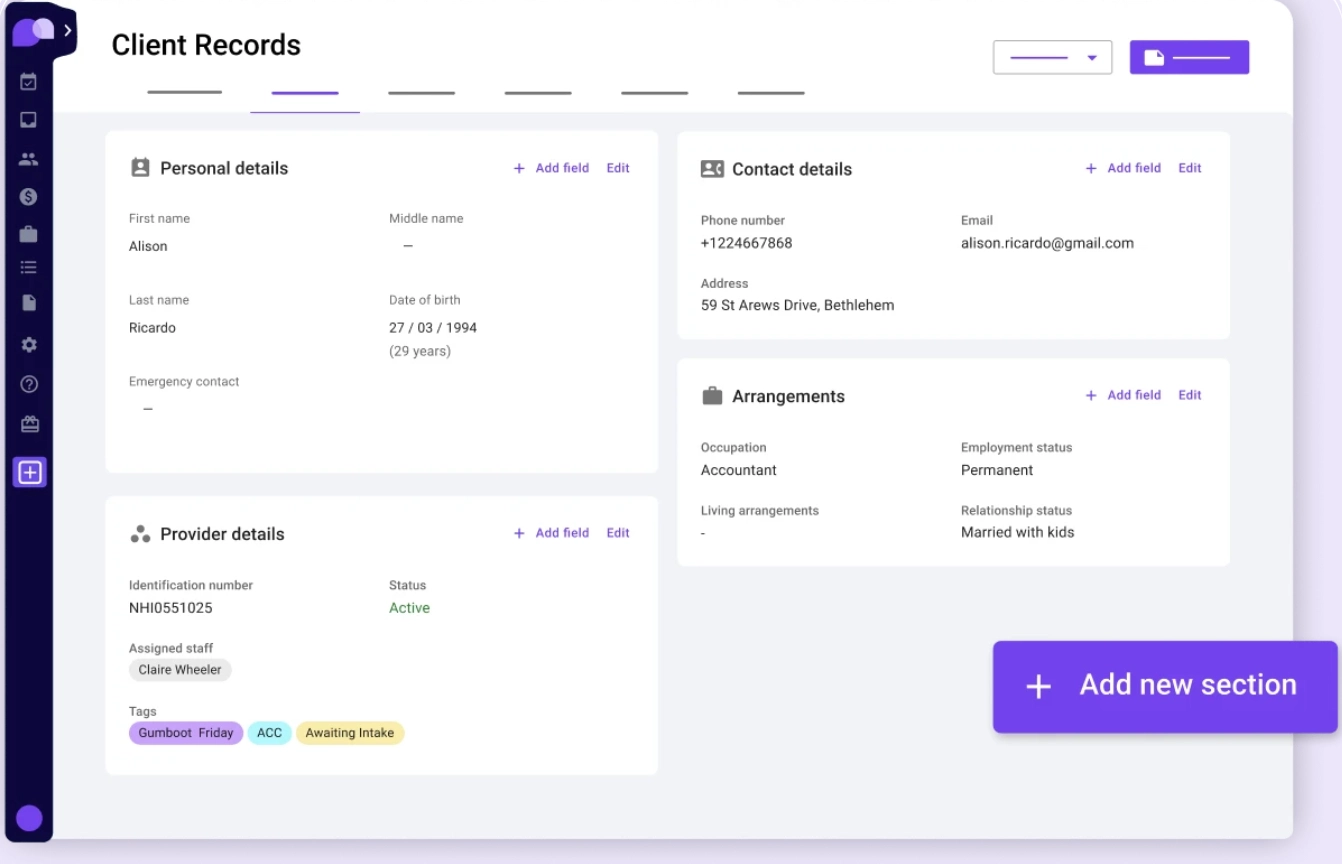Open the Billing dollar icon
Viewport: 1342px width, 864px height.
point(28,196)
